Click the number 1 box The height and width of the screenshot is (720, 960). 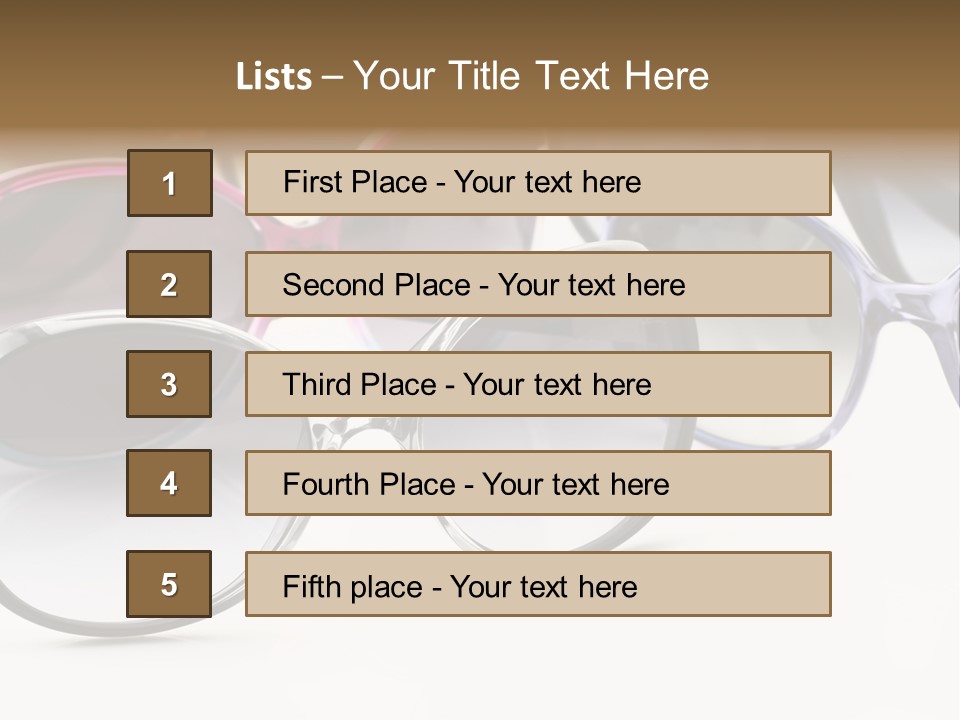pyautogui.click(x=169, y=183)
